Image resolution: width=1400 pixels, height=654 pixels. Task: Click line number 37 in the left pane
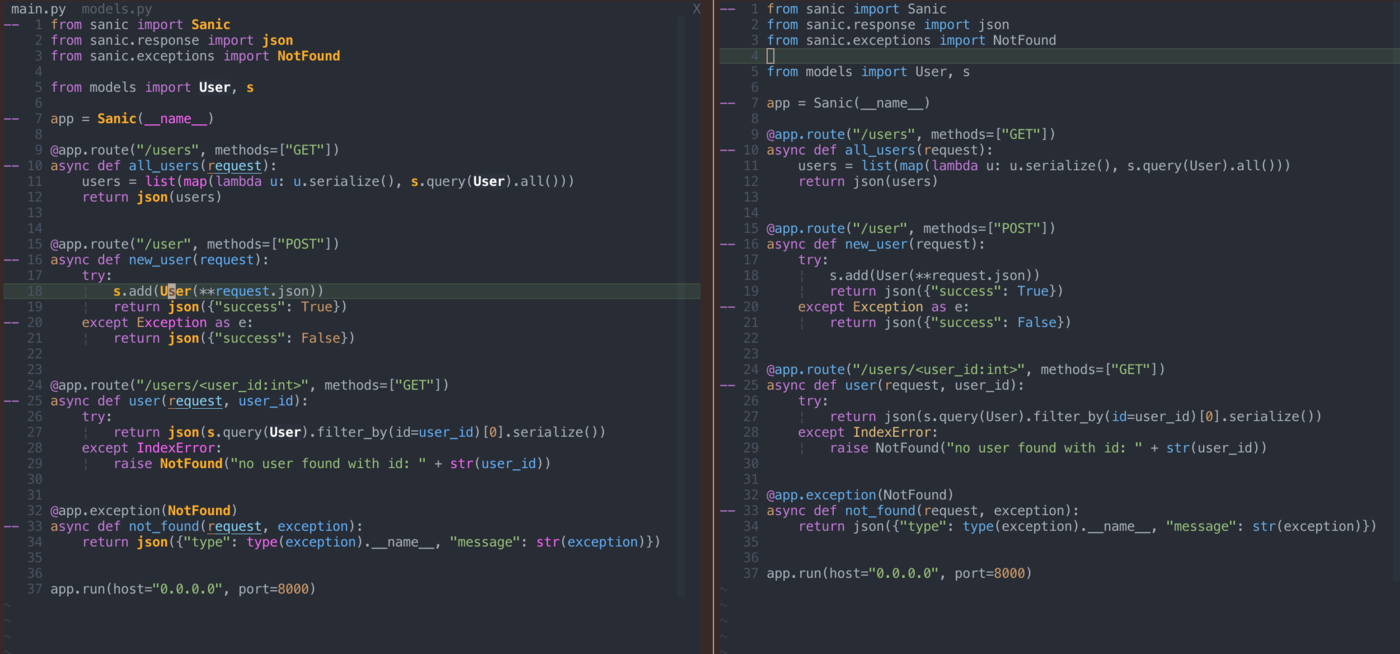35,589
